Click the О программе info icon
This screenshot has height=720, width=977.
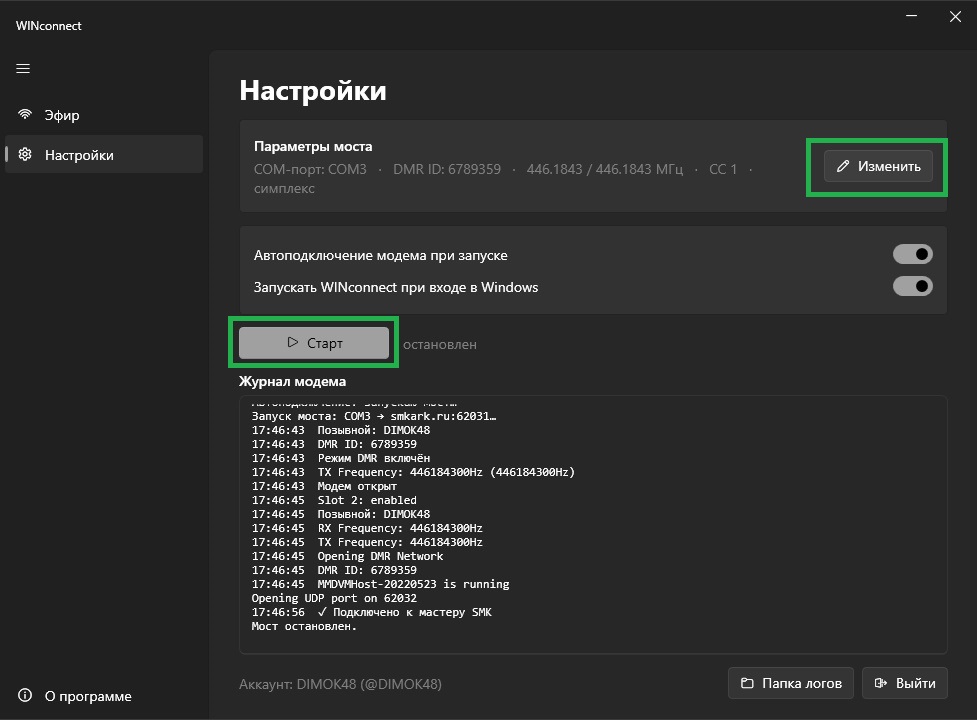25,695
